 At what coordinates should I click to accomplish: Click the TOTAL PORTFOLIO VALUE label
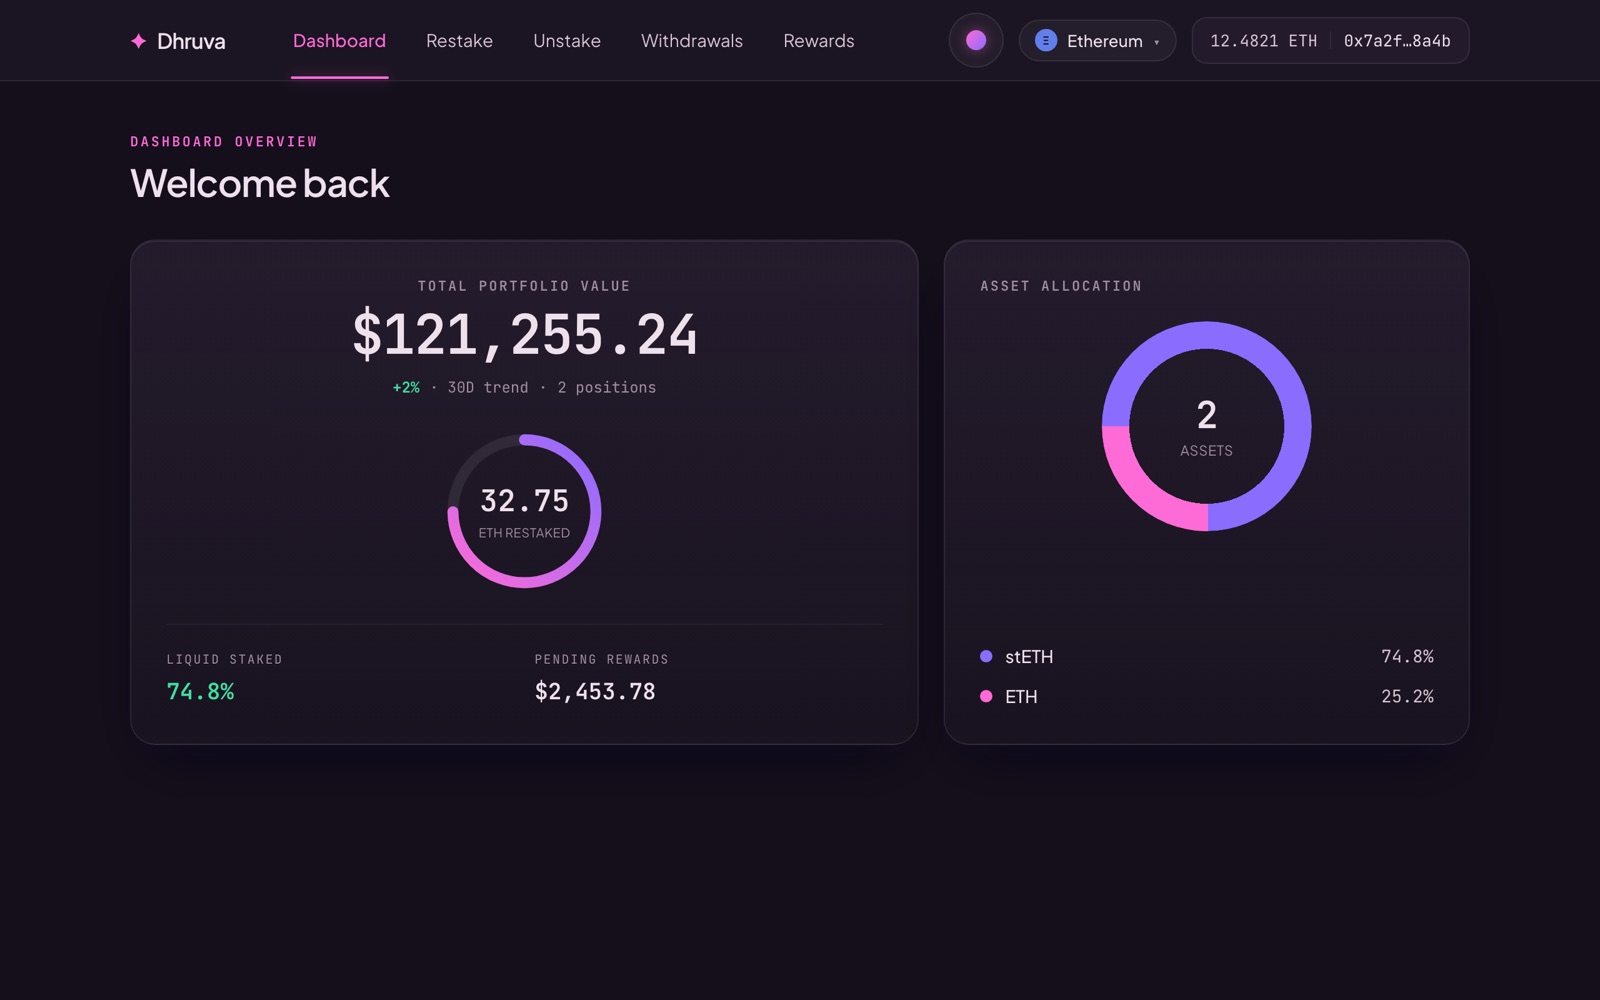pyautogui.click(x=524, y=286)
